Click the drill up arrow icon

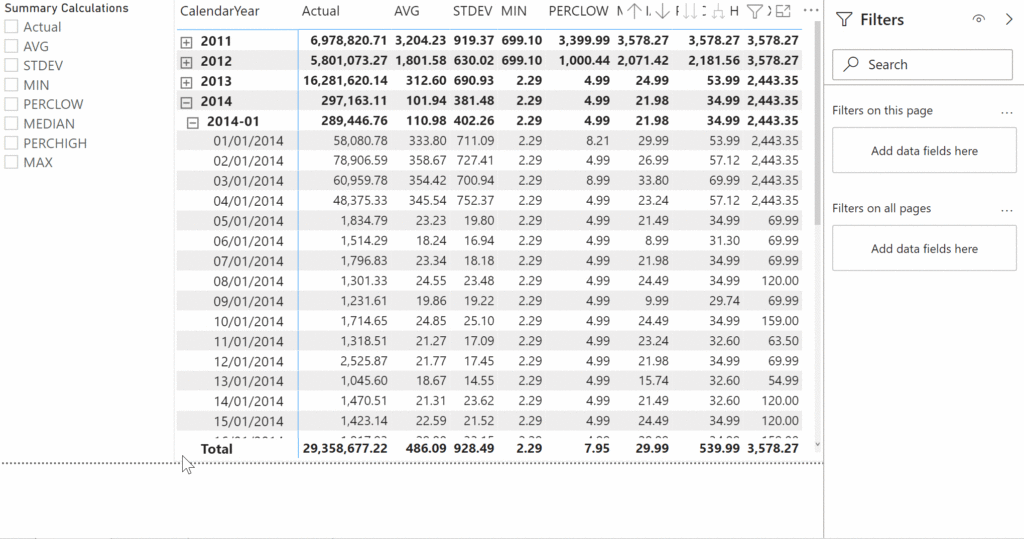coord(635,12)
